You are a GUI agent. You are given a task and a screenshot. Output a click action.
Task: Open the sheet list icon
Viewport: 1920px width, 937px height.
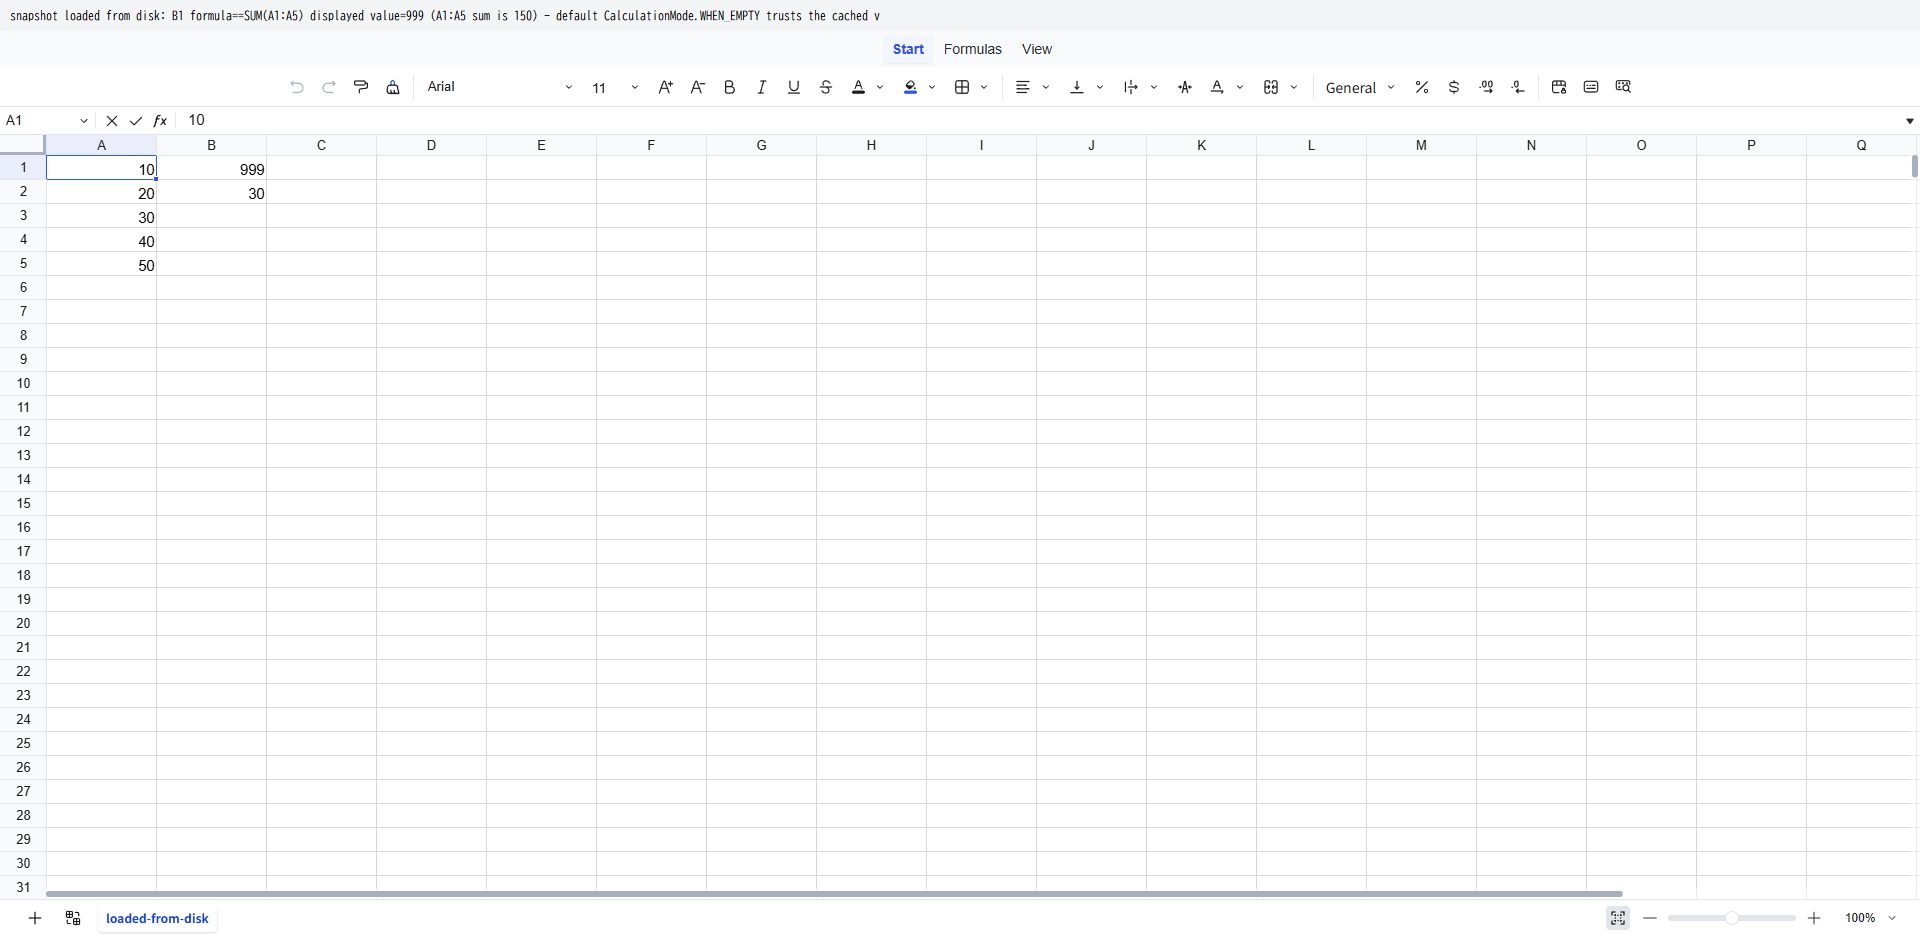coord(73,918)
